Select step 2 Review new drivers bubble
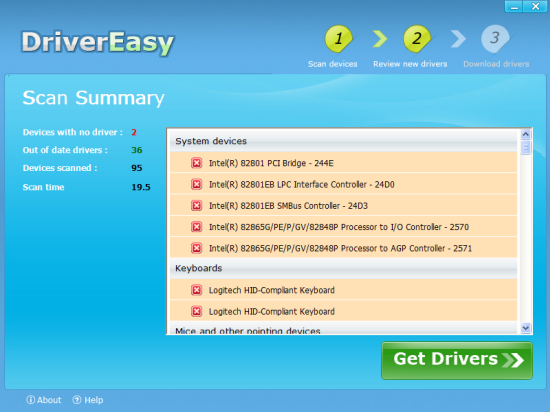This screenshot has height=412, width=550. point(417,39)
